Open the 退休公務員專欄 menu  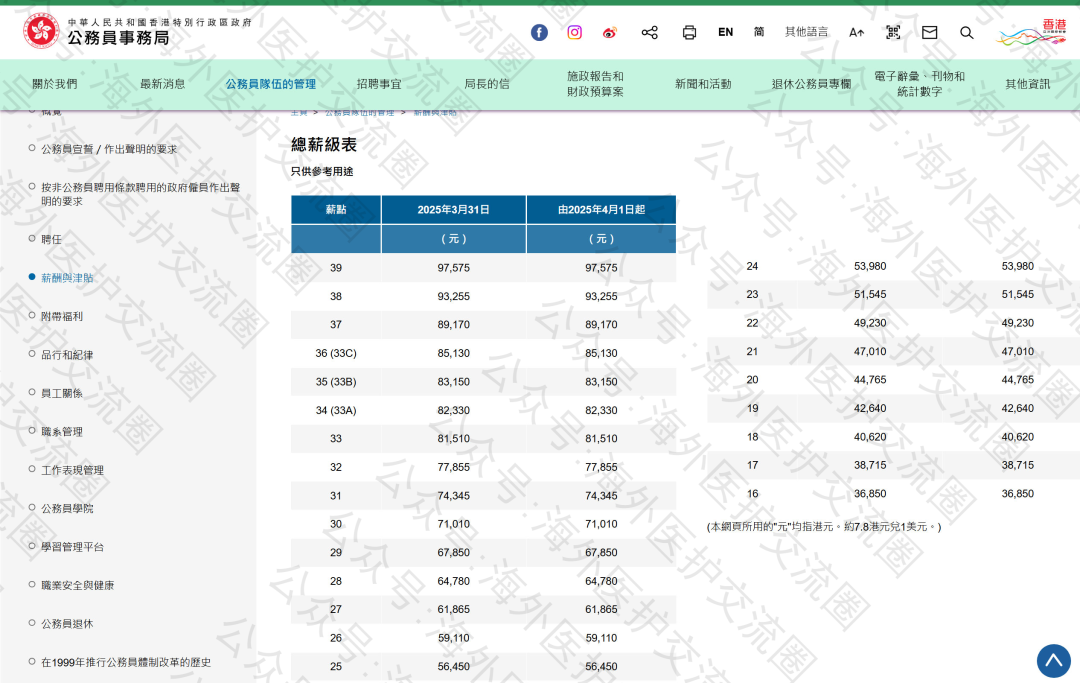click(x=811, y=84)
